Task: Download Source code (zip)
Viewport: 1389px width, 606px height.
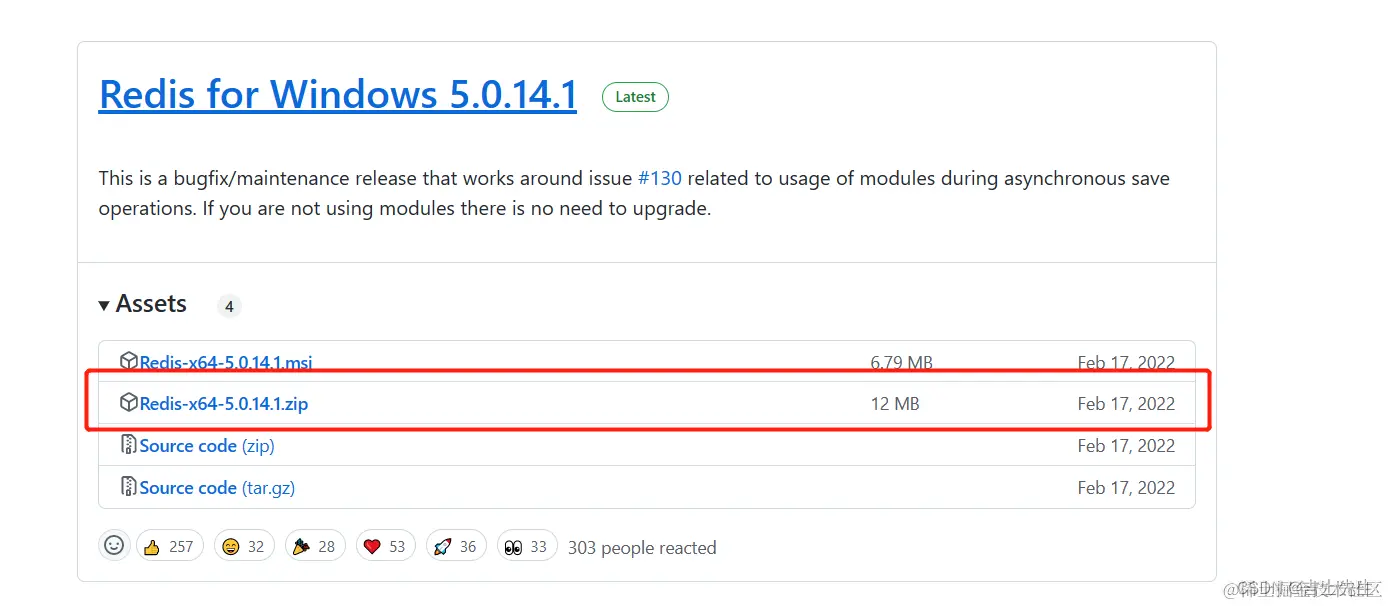Action: click(x=207, y=446)
